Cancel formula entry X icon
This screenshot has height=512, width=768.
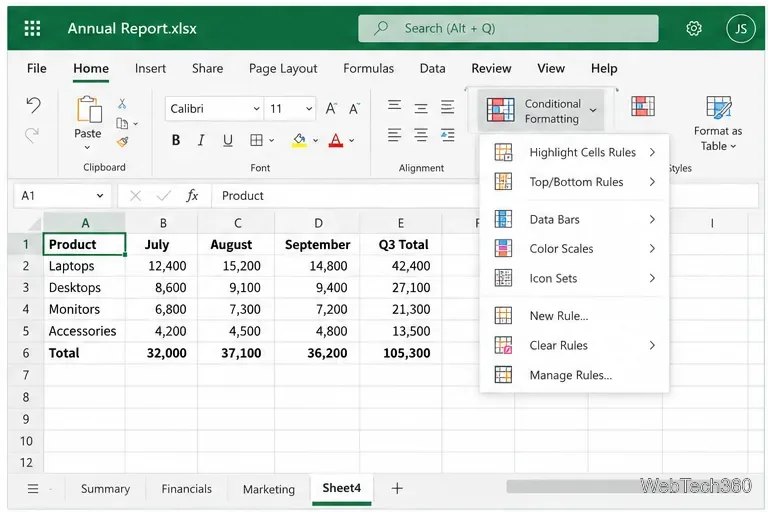(x=136, y=196)
